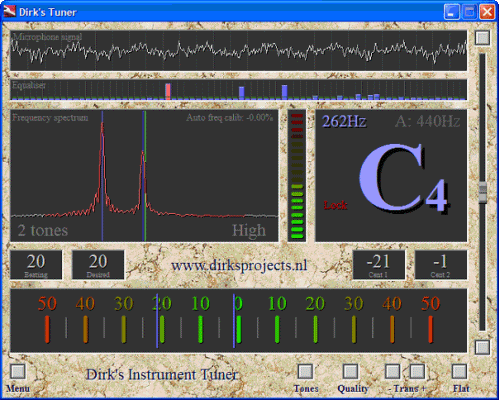Click the volume slider handle
499x400 pixels.
482,192
